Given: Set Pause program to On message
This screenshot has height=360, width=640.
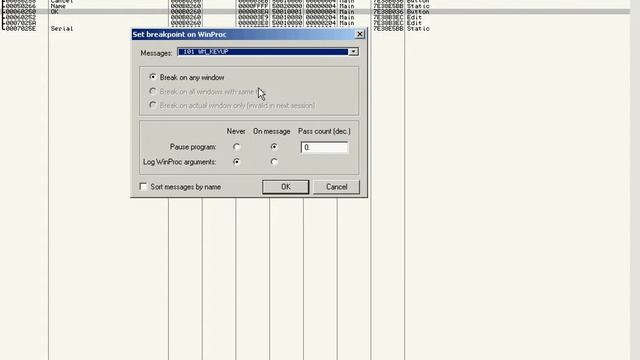Looking at the screenshot, I should pos(274,147).
